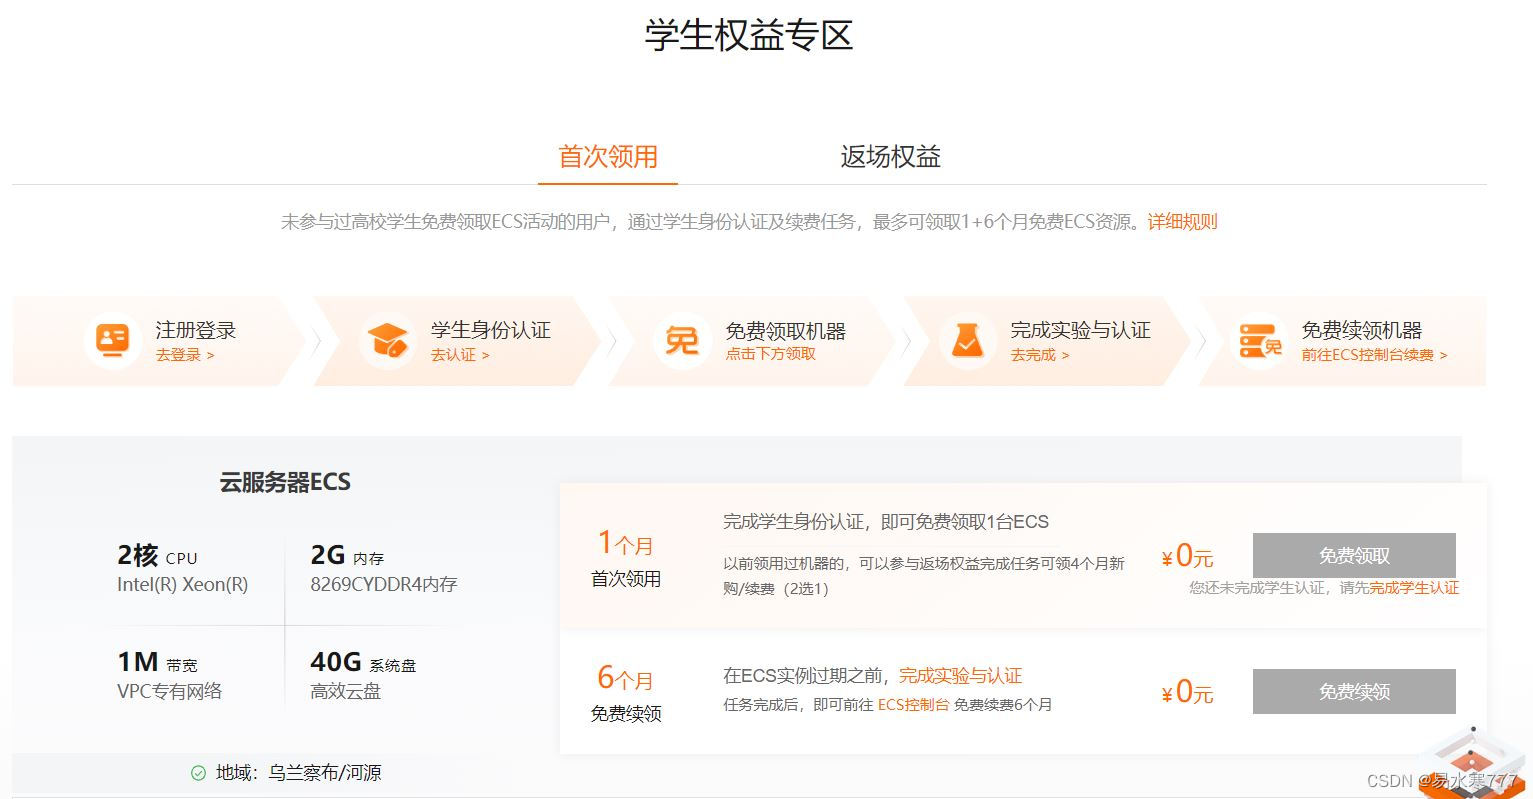
Task: Click the ¥0元 price in 免费续领 row
Action: 1187,692
